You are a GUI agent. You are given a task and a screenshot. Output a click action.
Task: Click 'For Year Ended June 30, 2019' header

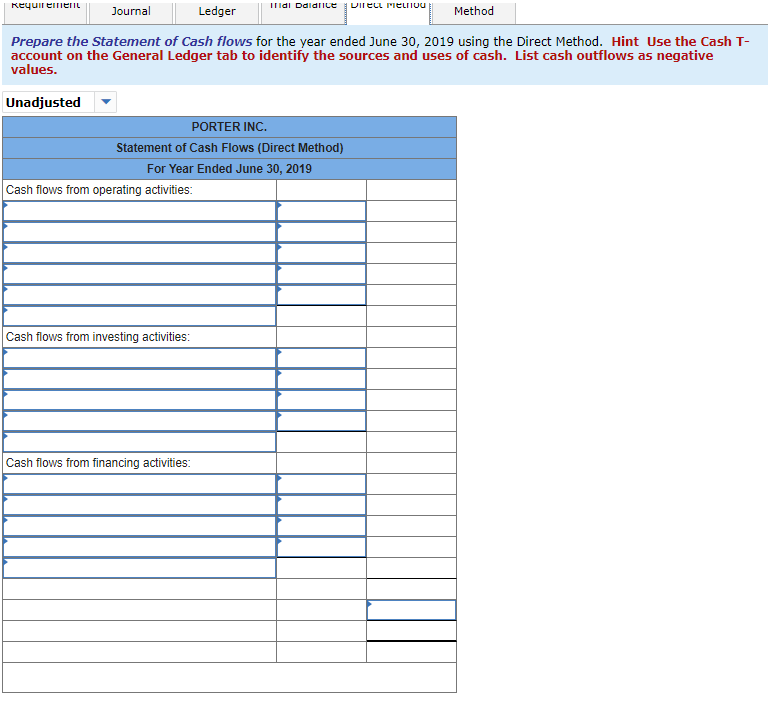click(x=229, y=169)
